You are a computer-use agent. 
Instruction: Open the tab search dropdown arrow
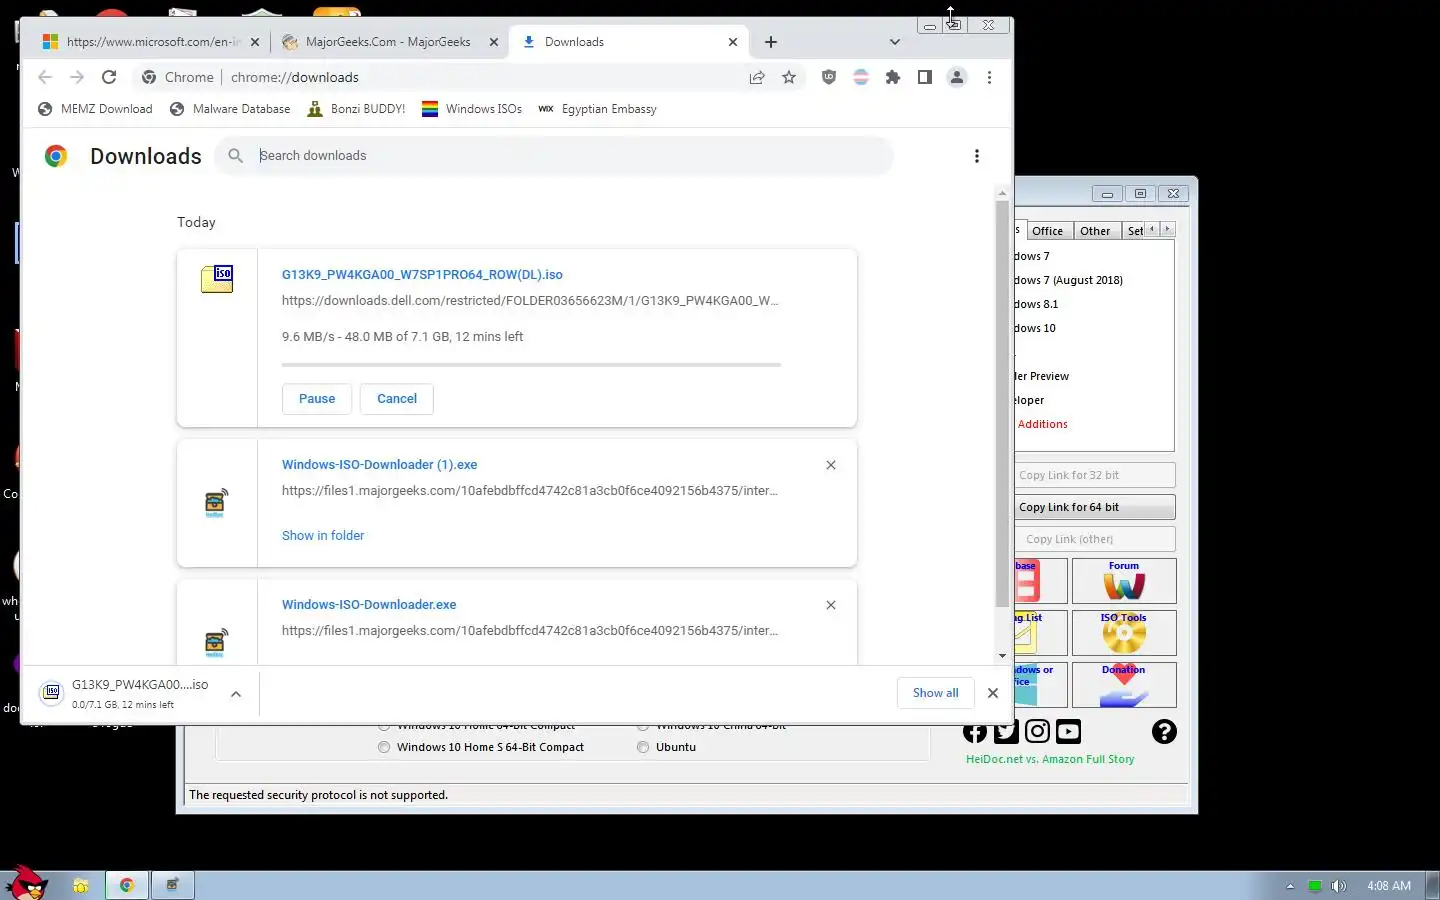pyautogui.click(x=895, y=42)
